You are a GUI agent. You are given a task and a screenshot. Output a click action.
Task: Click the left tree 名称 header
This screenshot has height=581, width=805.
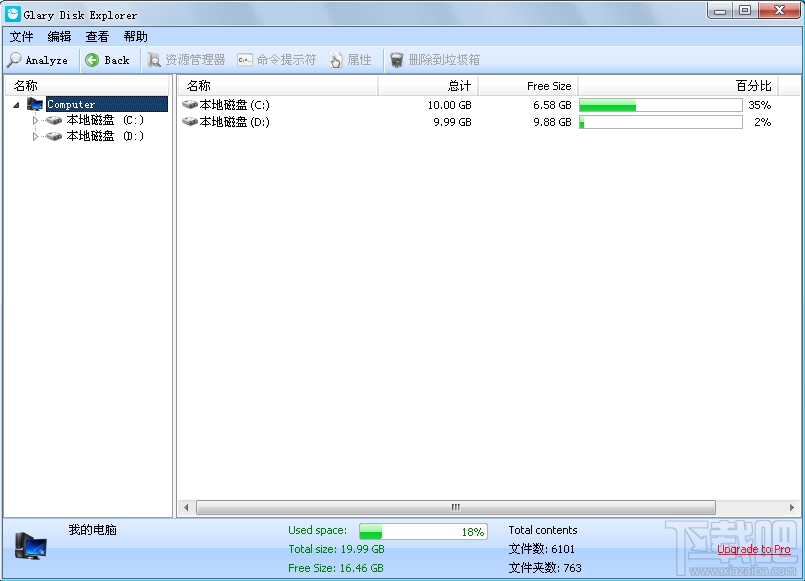pyautogui.click(x=87, y=86)
